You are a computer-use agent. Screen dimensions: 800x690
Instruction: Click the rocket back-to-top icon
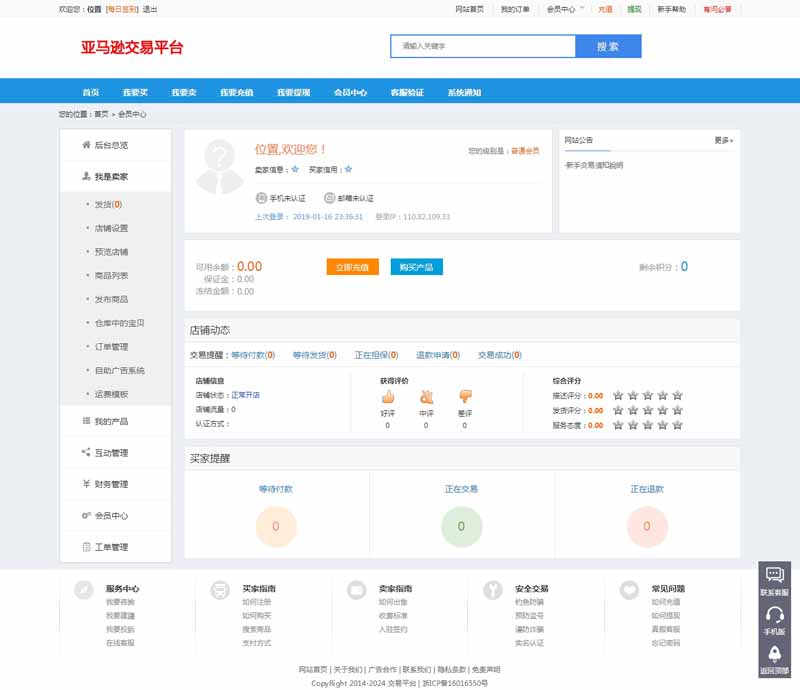(x=774, y=654)
